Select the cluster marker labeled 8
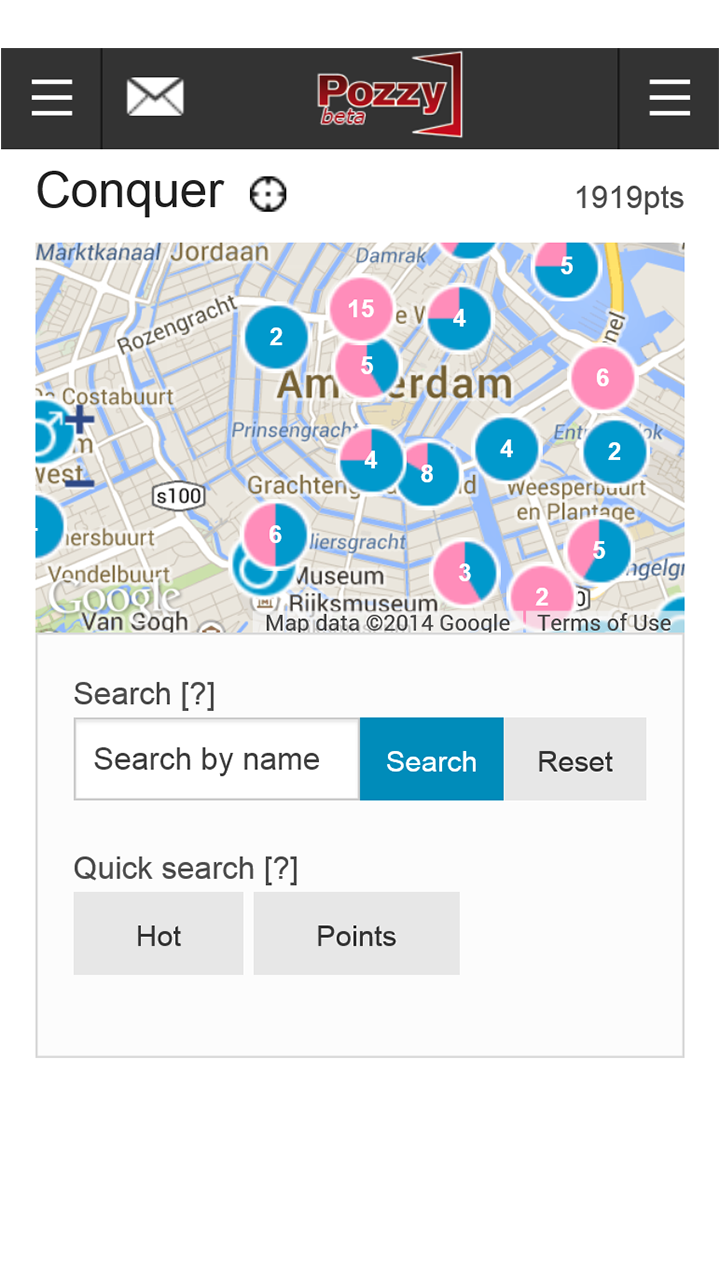720x1280 pixels. pyautogui.click(x=428, y=474)
